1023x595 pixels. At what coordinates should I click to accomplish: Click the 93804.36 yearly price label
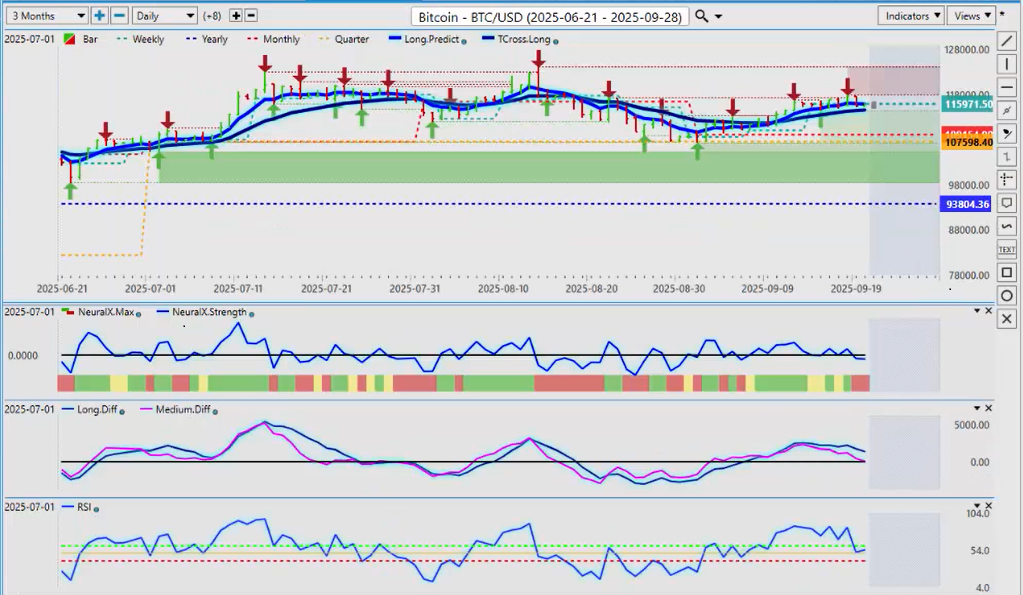click(x=968, y=204)
